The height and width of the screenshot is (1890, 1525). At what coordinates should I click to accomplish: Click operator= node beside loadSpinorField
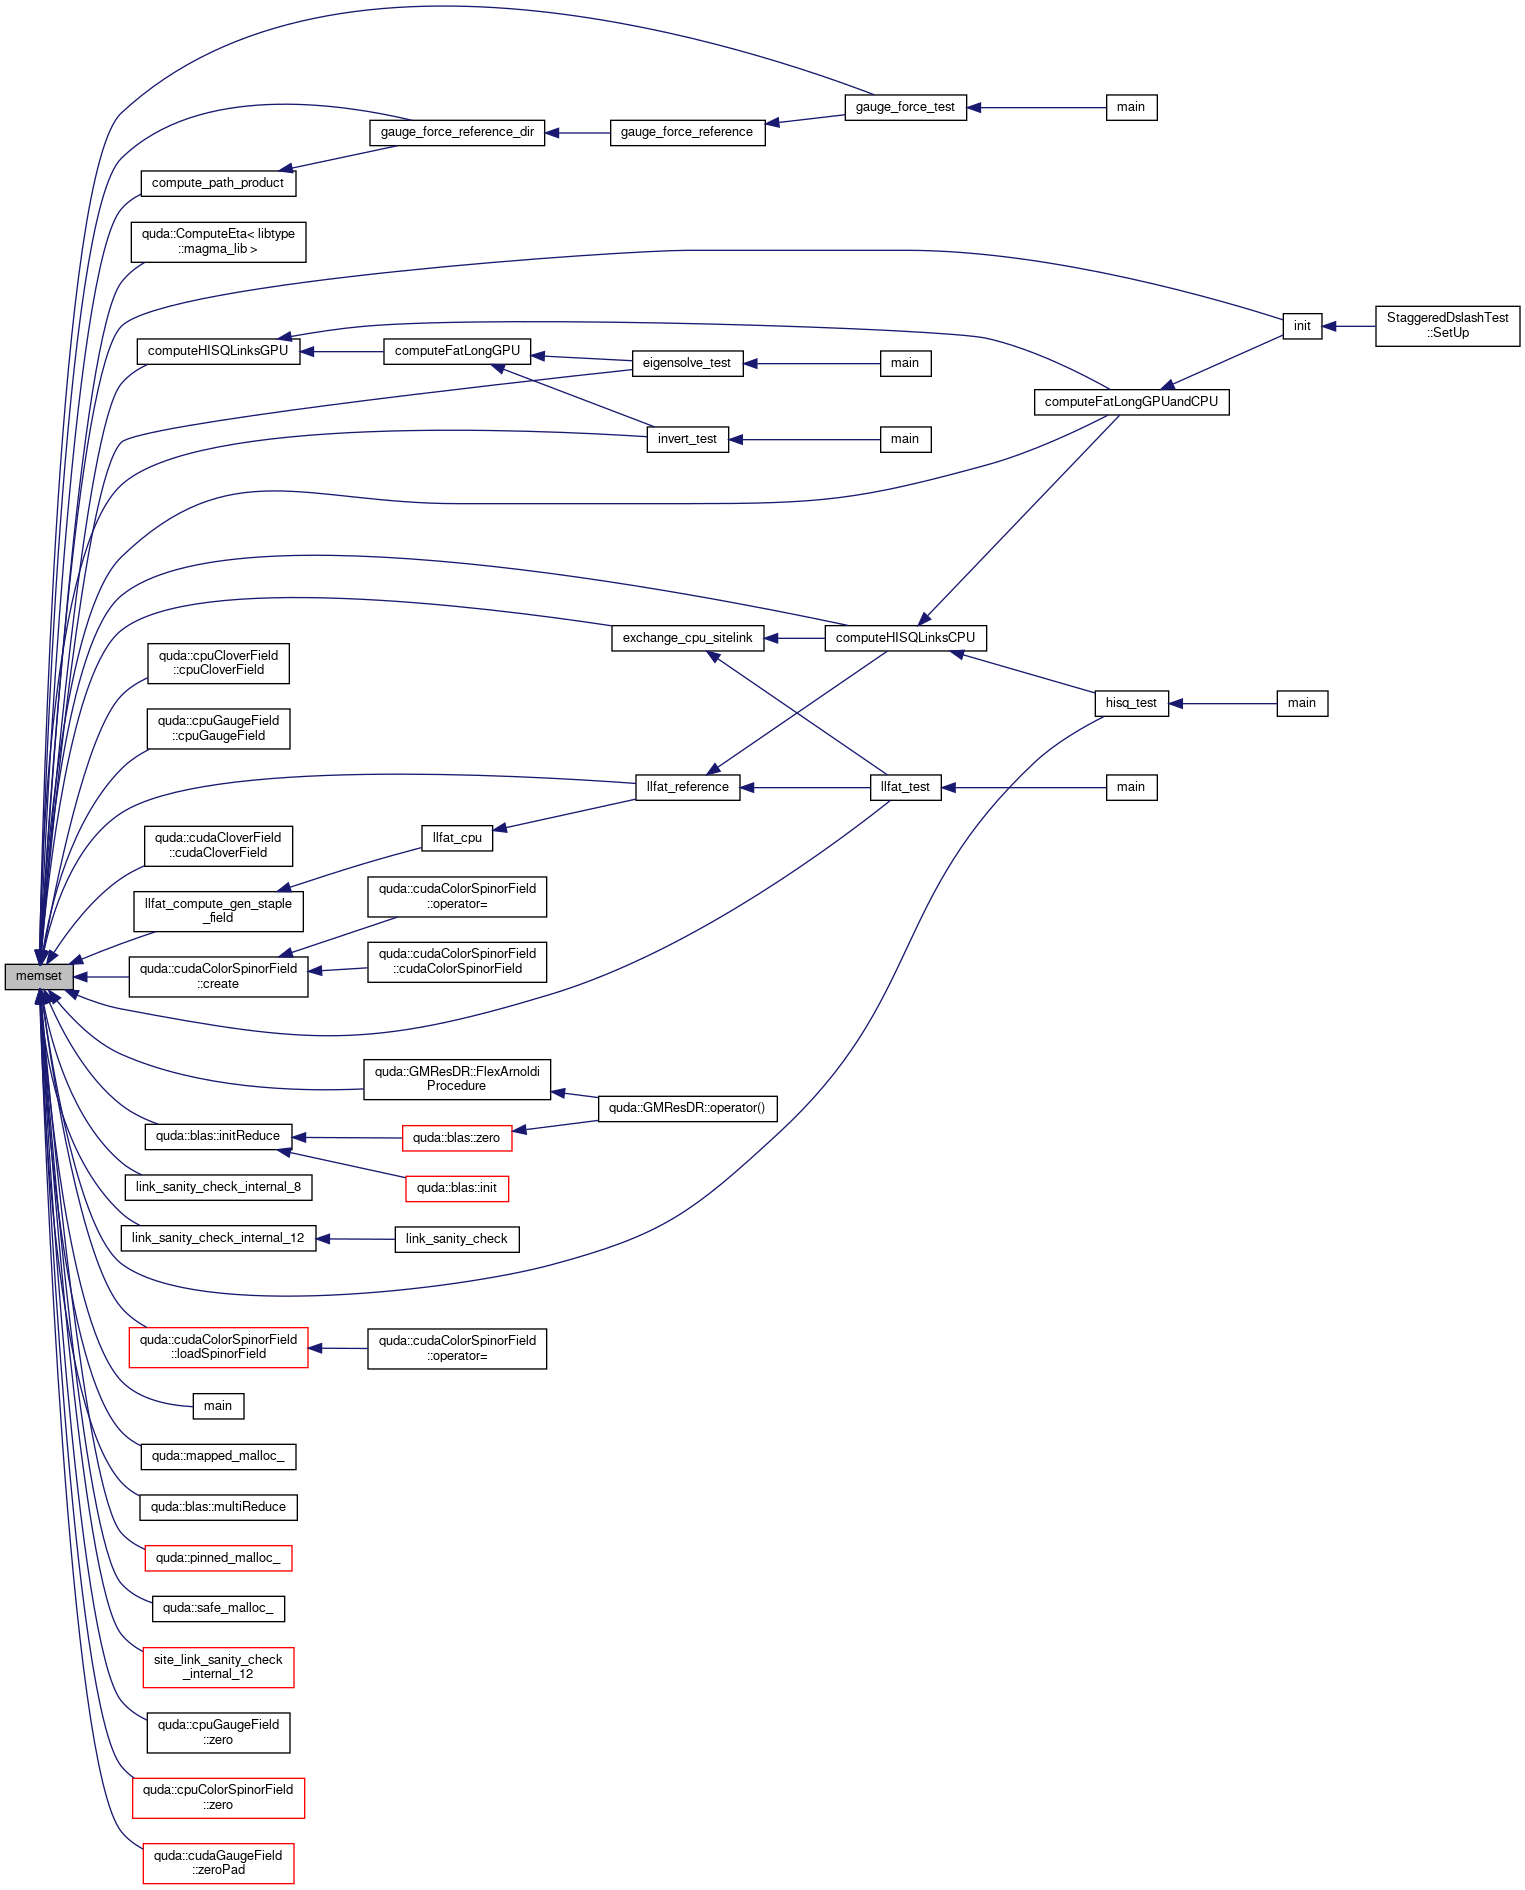click(x=457, y=1349)
